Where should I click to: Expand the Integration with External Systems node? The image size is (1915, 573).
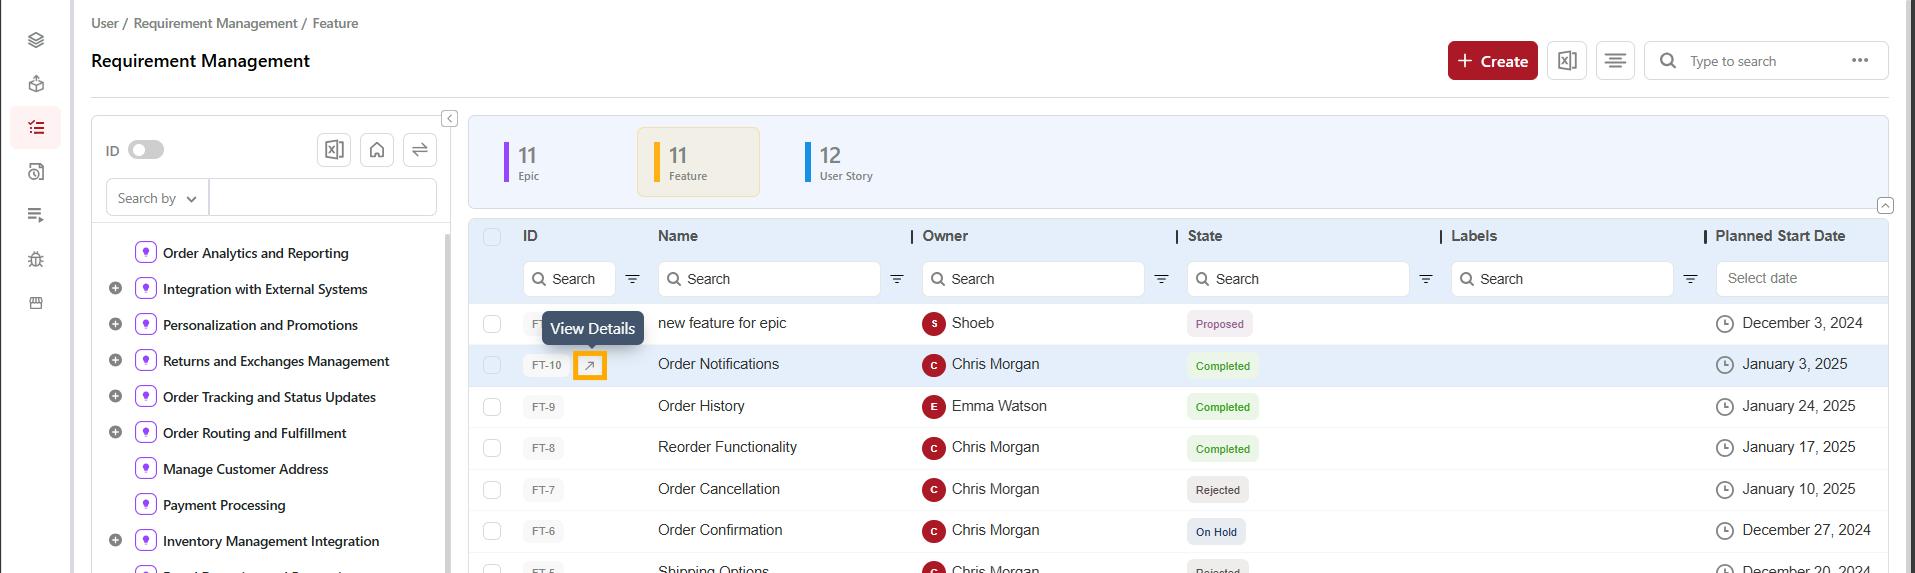pos(115,289)
